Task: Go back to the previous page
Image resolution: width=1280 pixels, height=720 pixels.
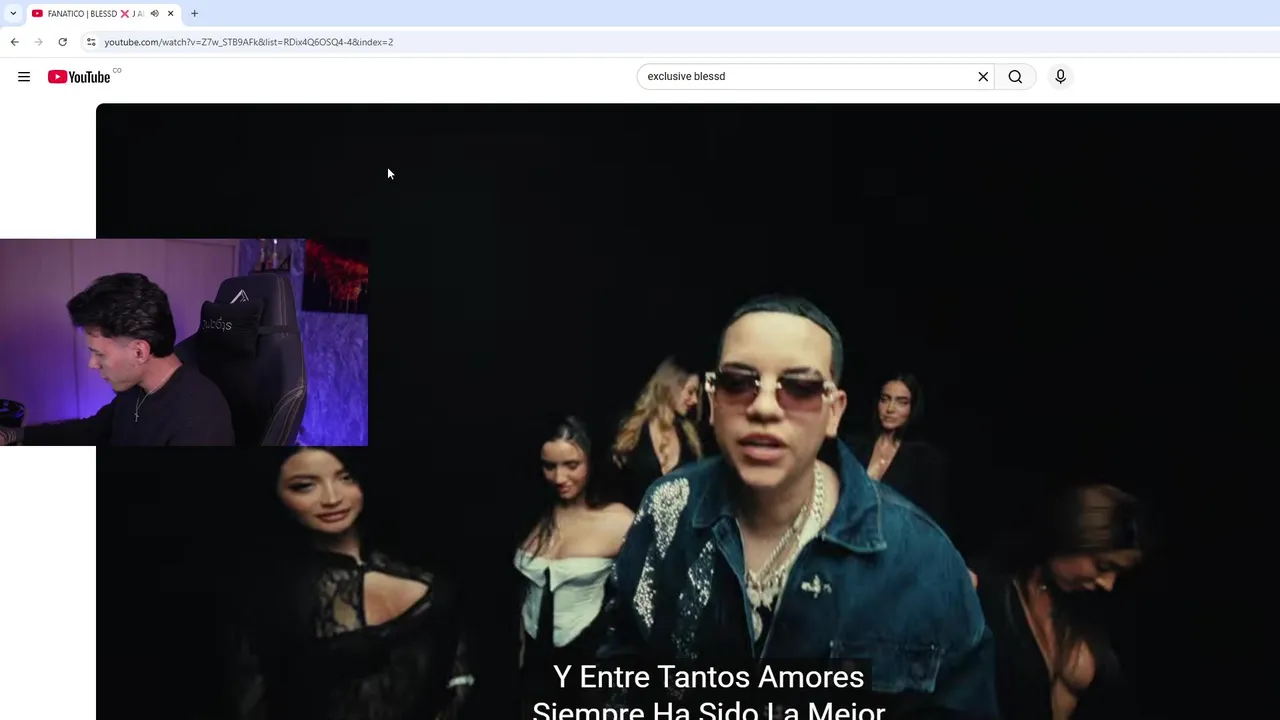Action: [14, 42]
